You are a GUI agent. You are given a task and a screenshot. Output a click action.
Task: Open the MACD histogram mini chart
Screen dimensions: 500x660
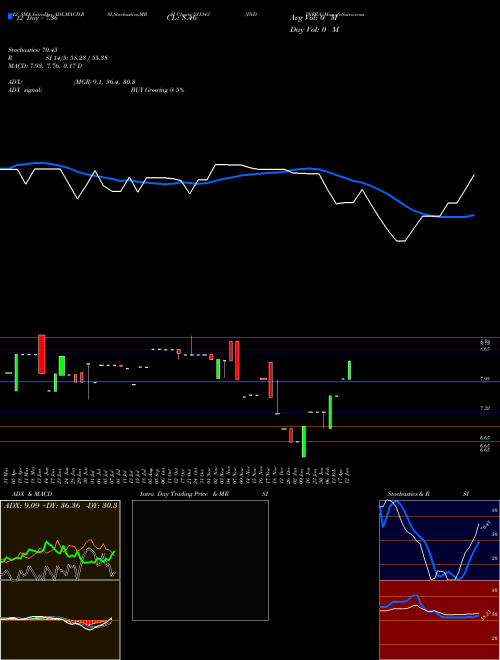(60, 620)
